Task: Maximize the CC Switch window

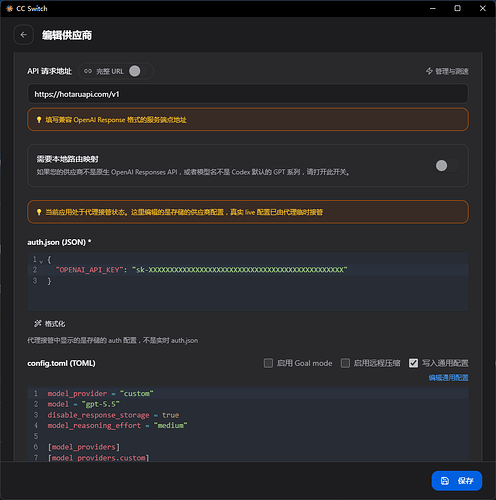Action: tap(457, 8)
